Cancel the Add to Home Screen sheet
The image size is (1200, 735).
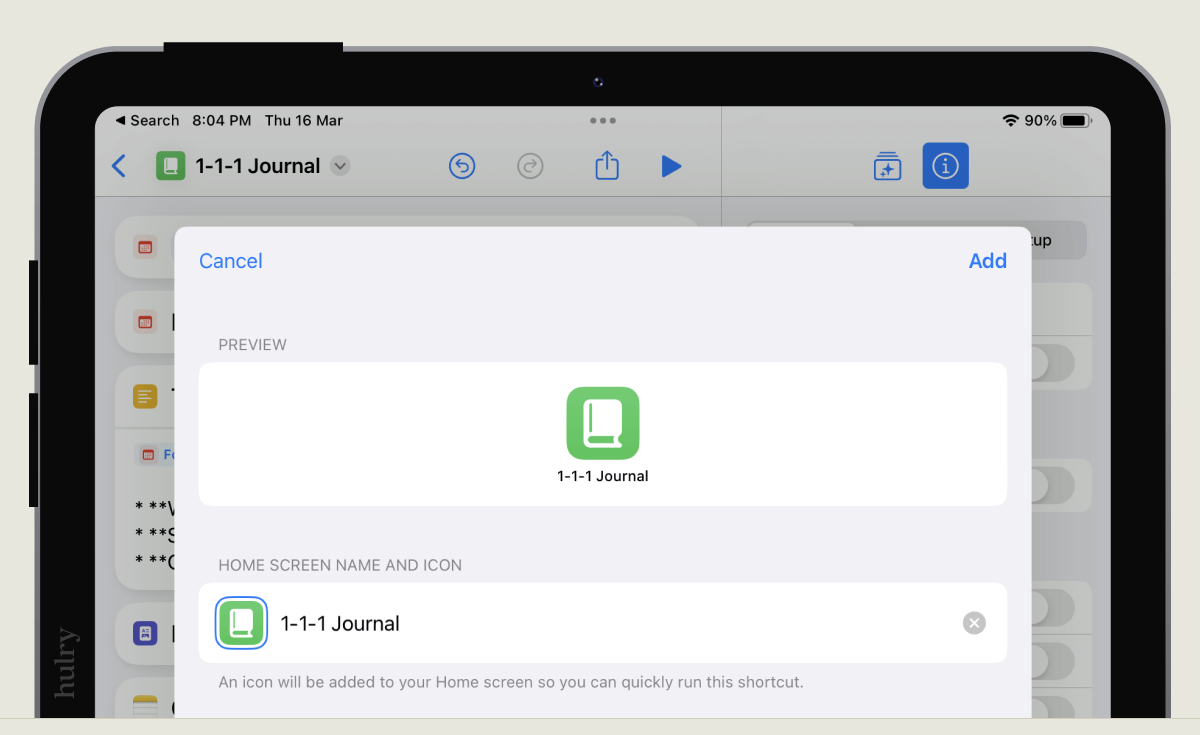point(230,261)
